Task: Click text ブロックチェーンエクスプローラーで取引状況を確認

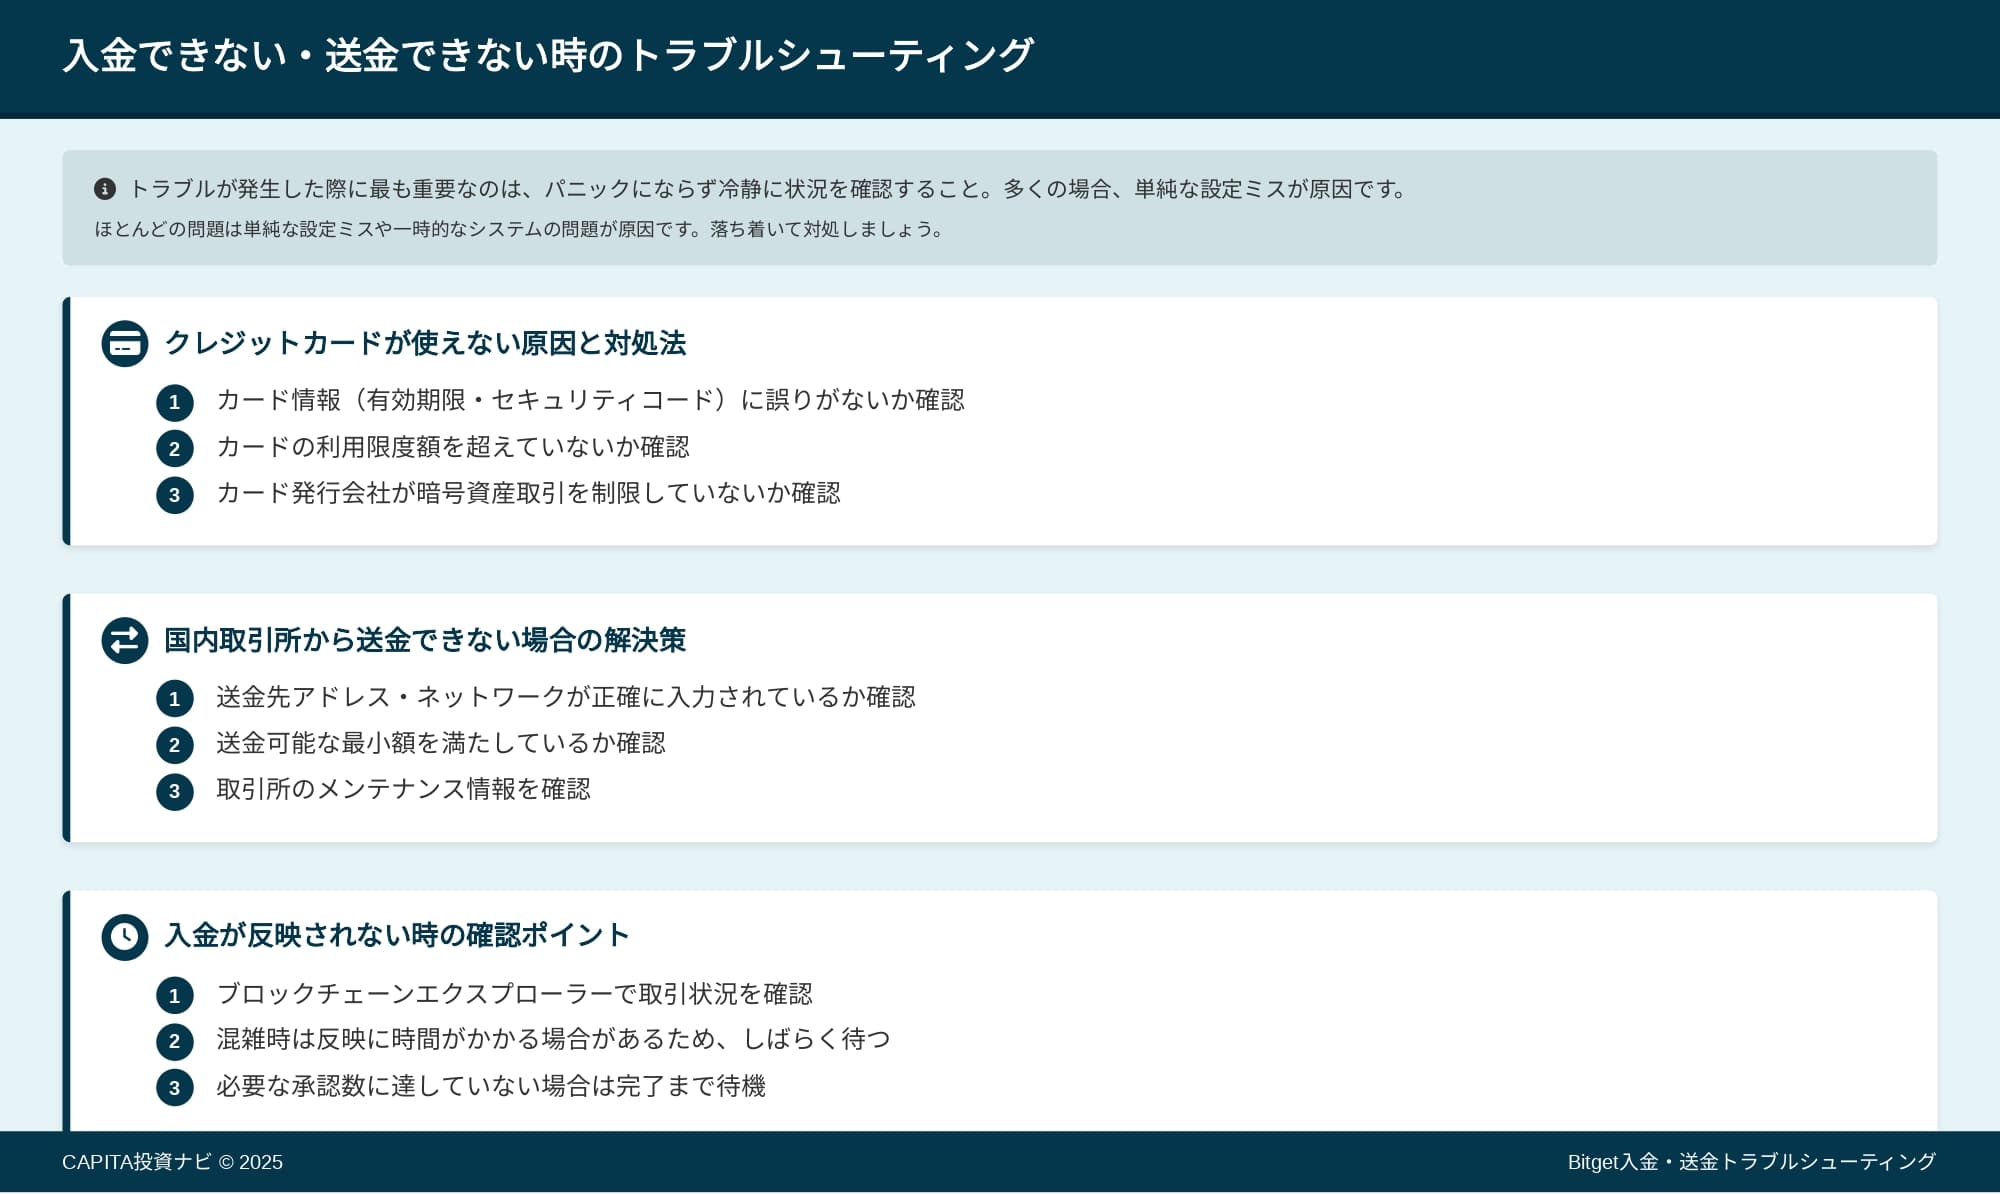Action: point(514,994)
